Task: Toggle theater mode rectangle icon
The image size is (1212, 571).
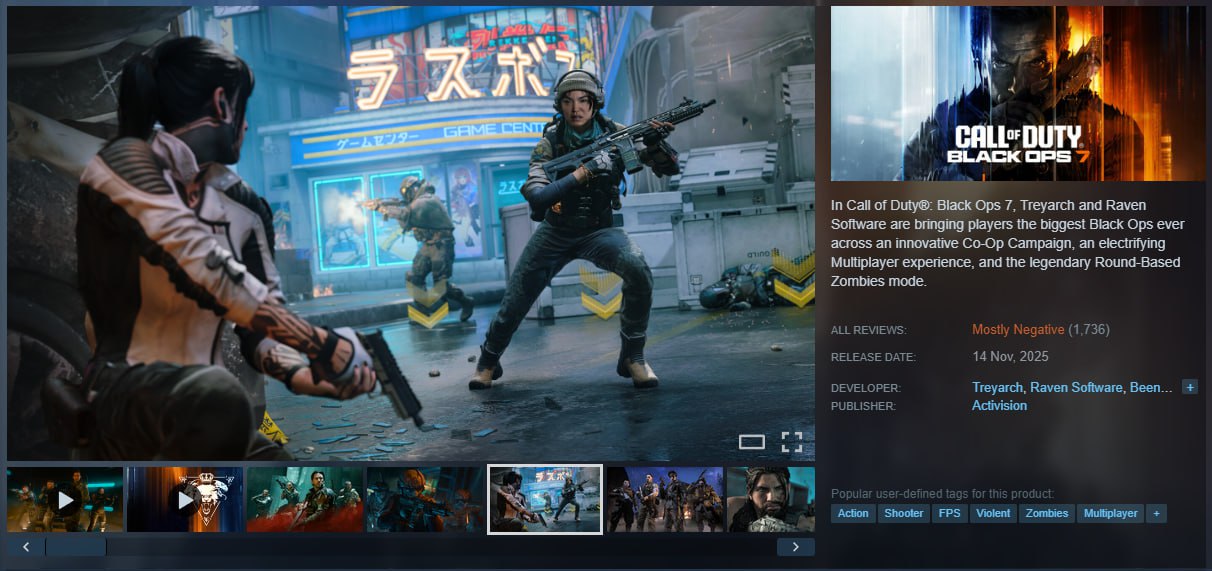Action: click(x=752, y=442)
